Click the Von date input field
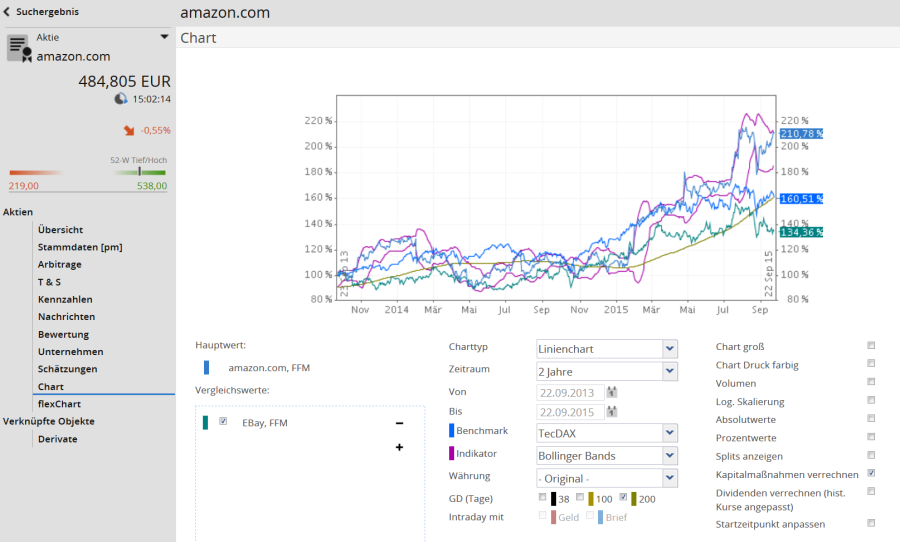900x542 pixels. coord(570,392)
